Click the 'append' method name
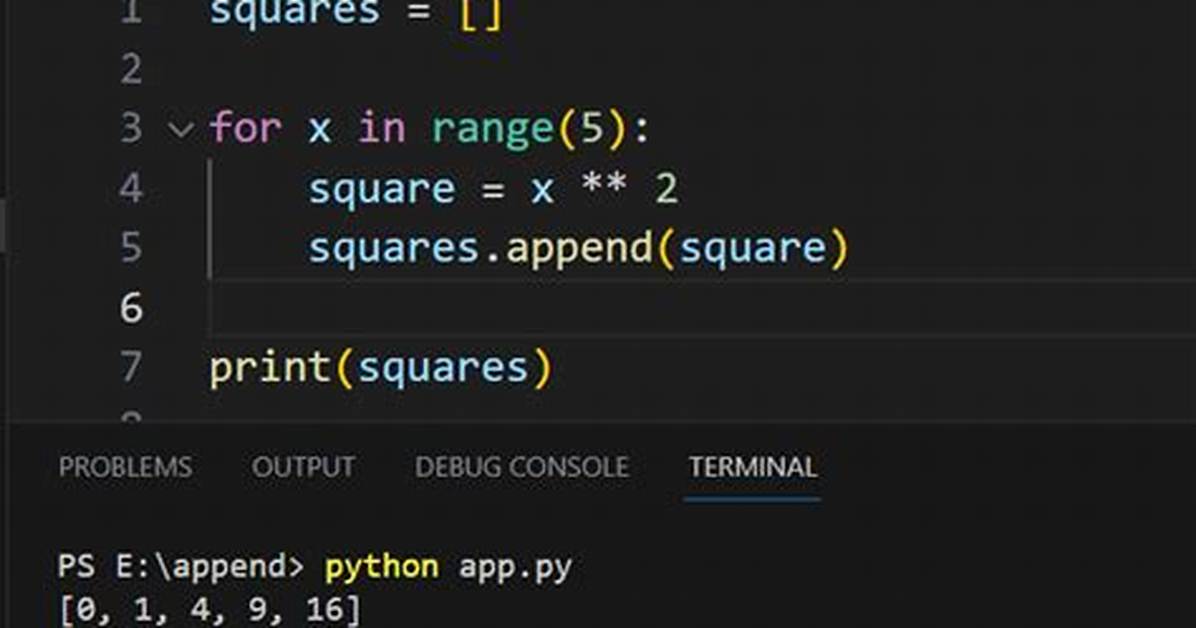 pos(579,249)
